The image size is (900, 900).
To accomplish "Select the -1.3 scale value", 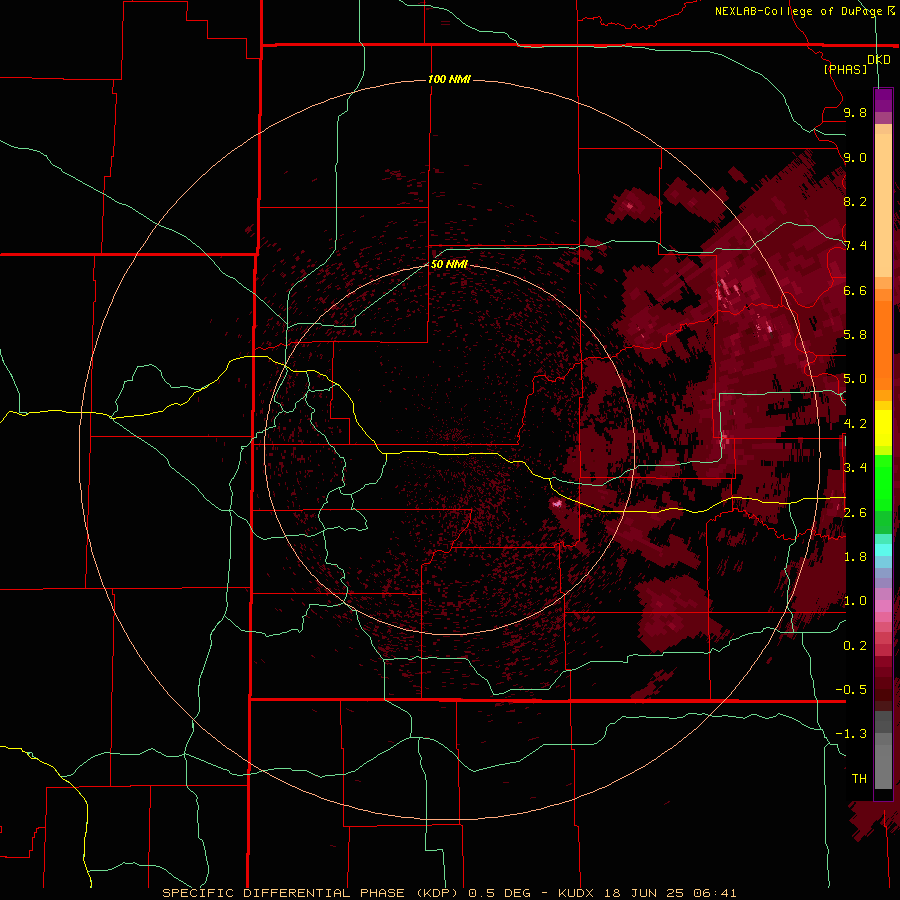I will click(x=851, y=734).
